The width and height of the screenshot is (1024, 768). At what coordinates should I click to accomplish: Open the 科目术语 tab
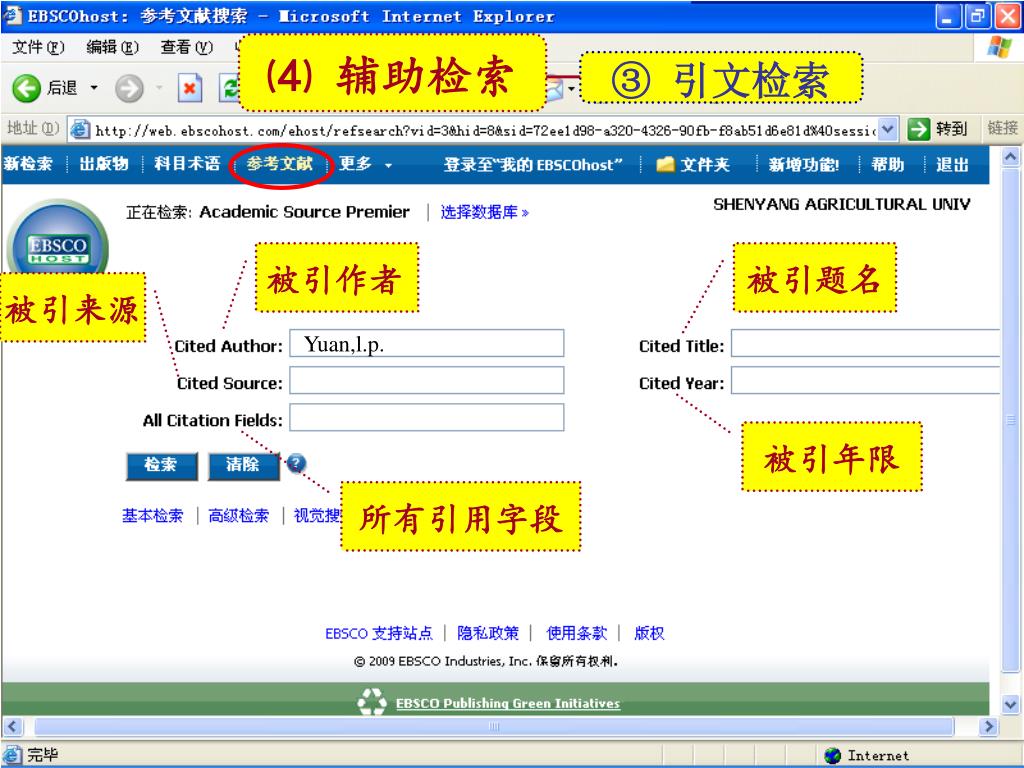187,163
